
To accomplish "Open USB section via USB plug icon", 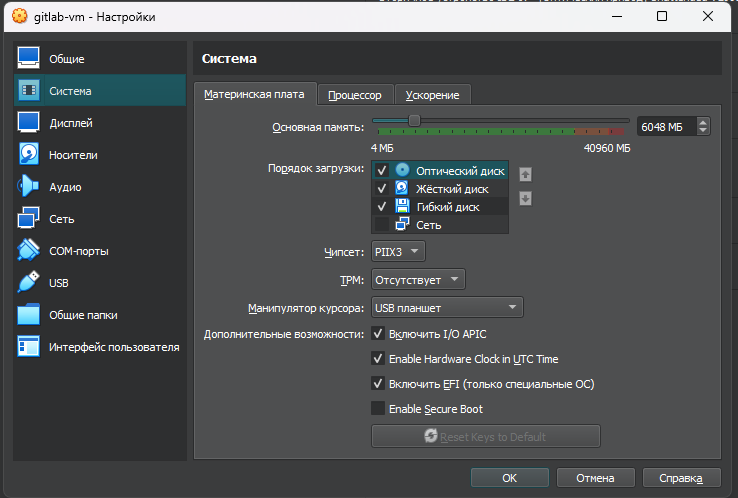I will (x=28, y=282).
